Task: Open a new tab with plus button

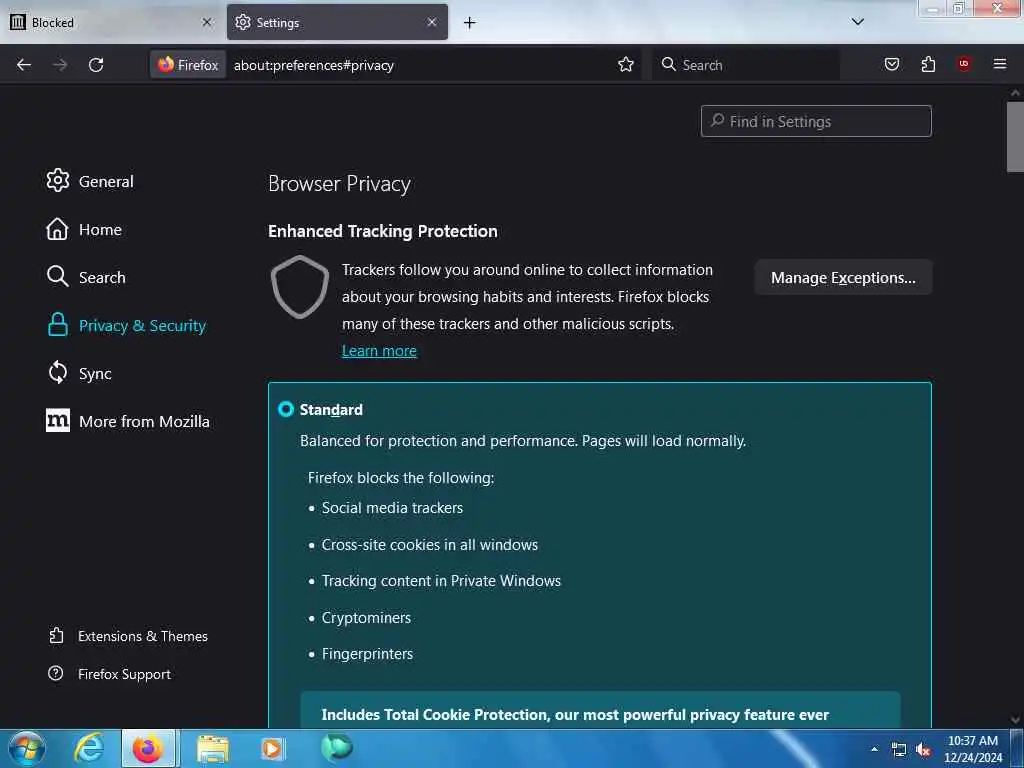Action: tap(470, 23)
